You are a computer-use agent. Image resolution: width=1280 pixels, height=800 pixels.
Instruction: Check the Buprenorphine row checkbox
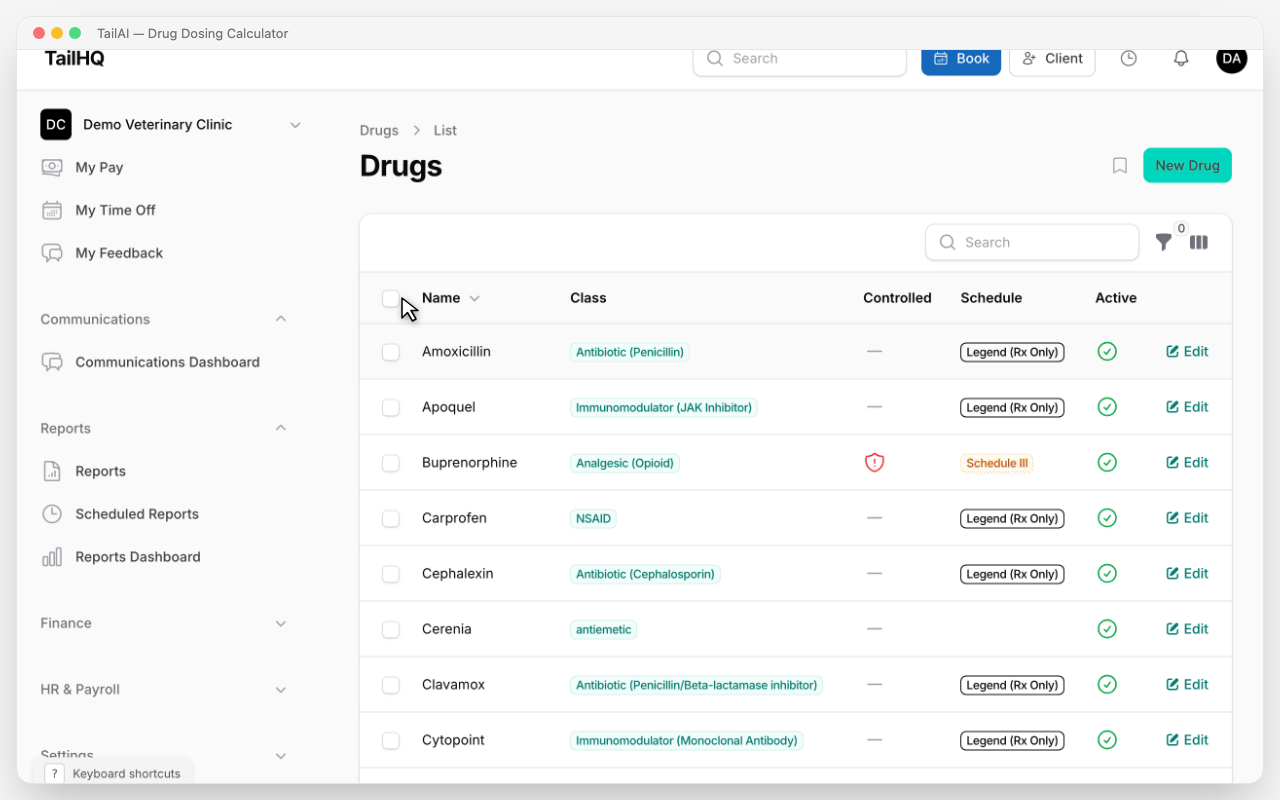click(x=391, y=462)
